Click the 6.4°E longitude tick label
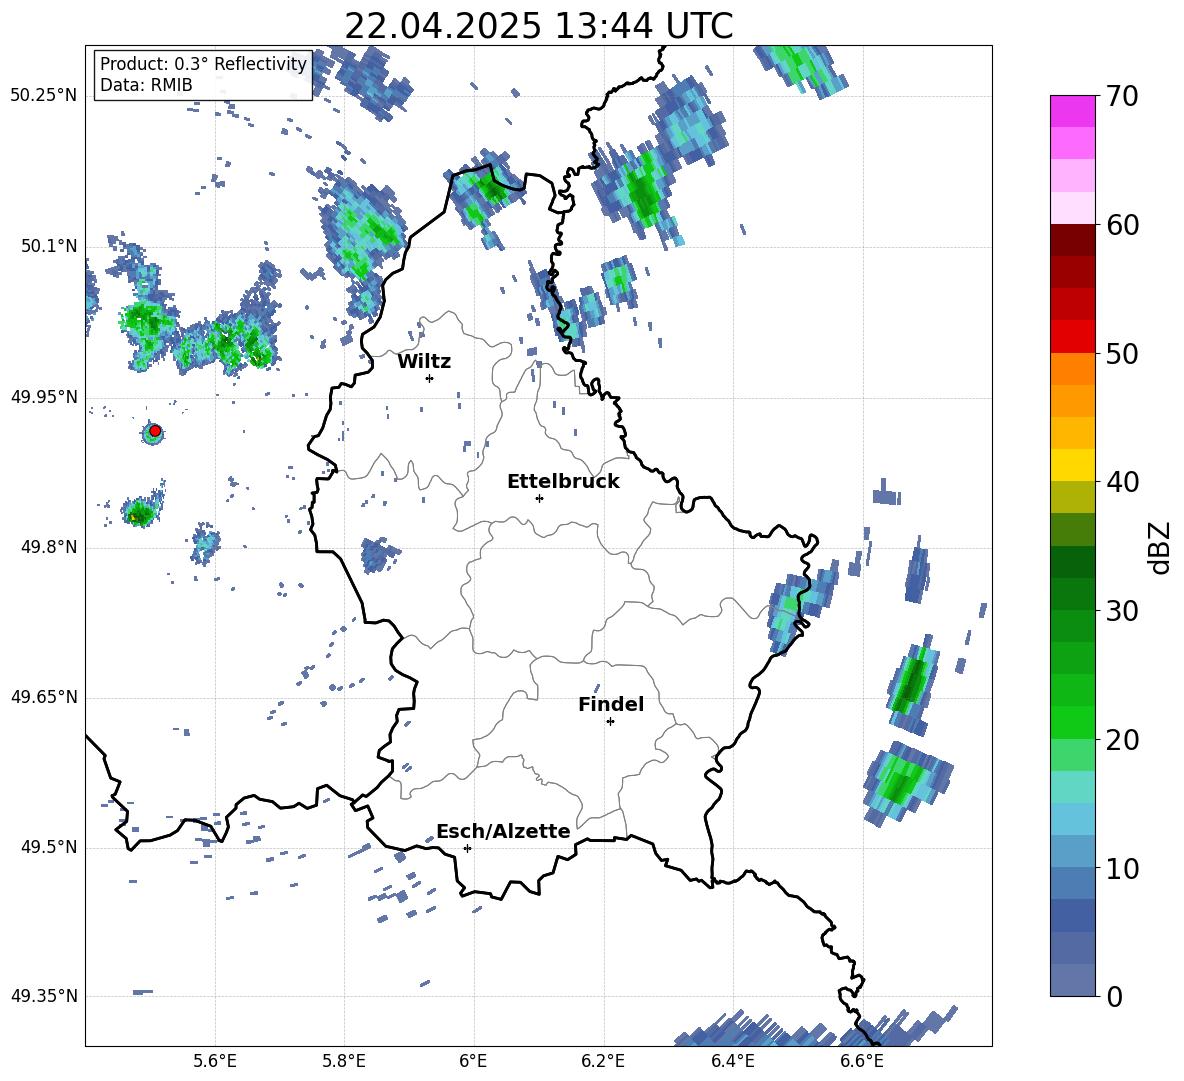 click(x=732, y=1061)
